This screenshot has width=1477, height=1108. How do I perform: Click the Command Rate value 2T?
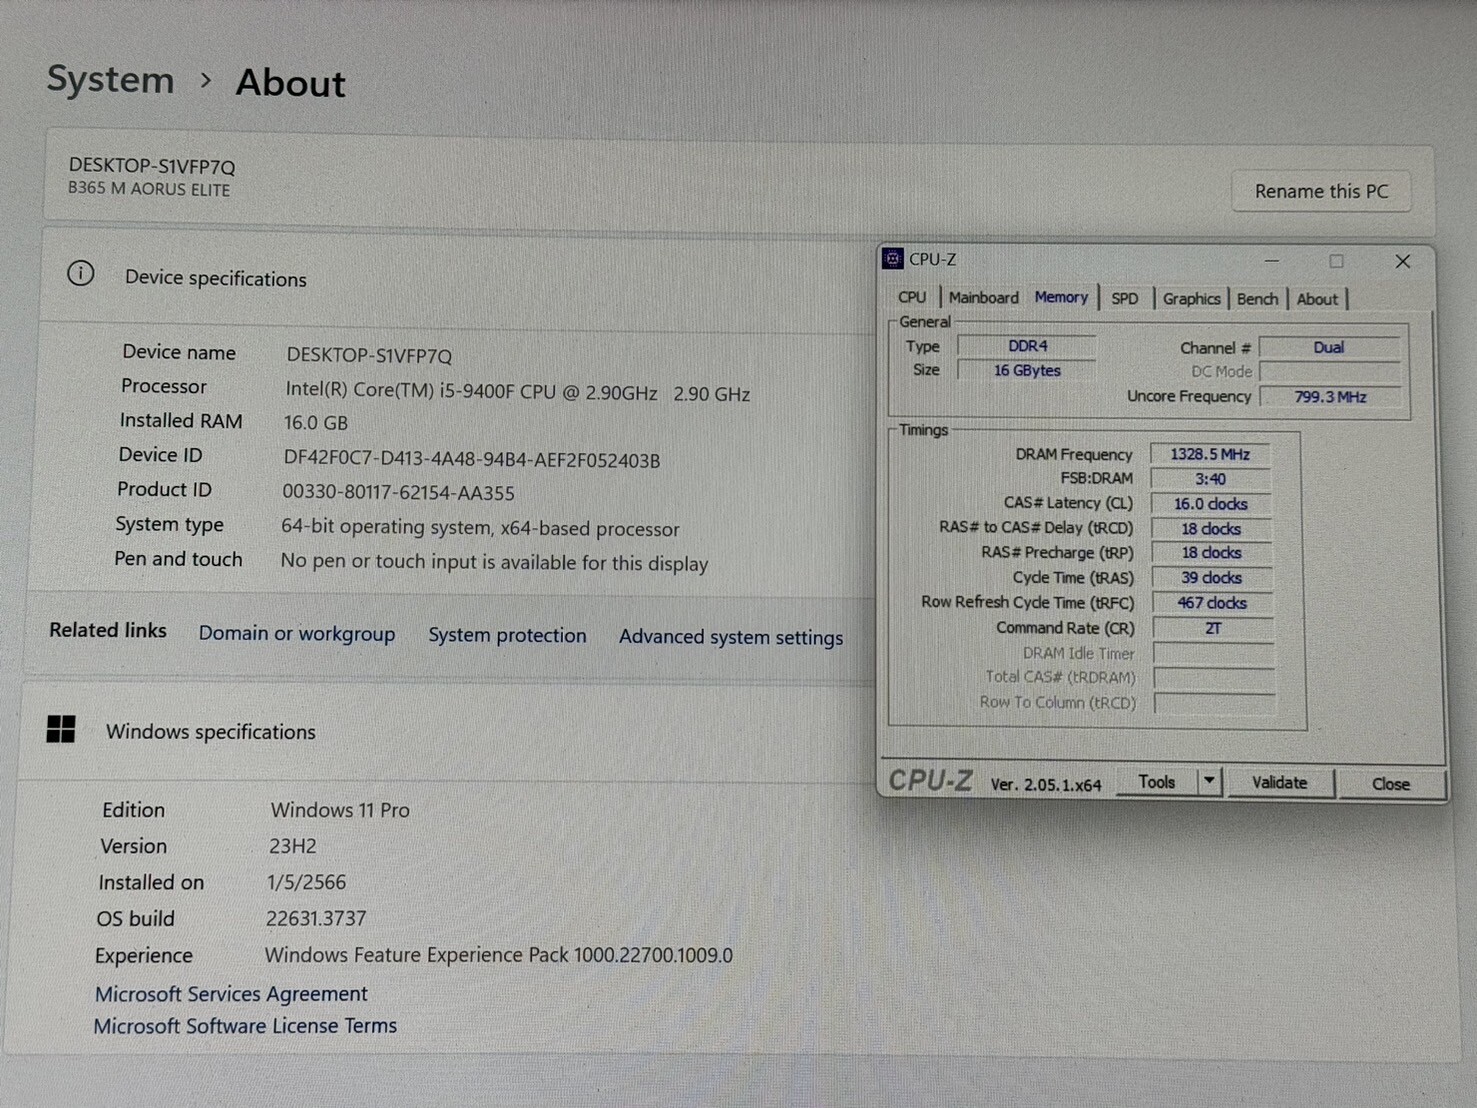[x=1213, y=628]
